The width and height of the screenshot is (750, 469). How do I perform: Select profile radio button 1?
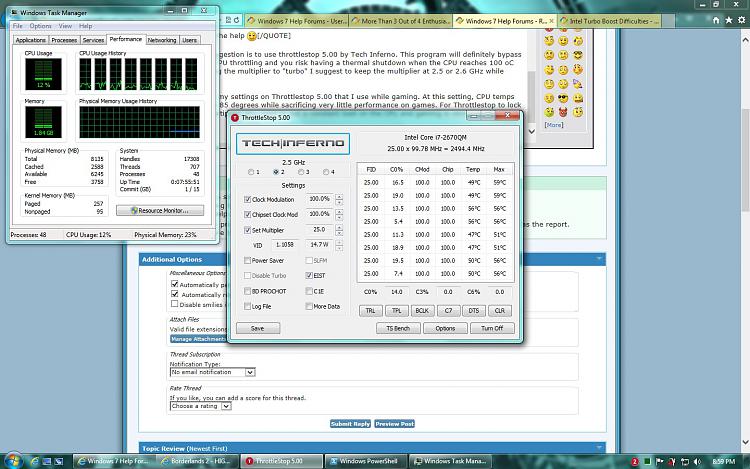(251, 172)
